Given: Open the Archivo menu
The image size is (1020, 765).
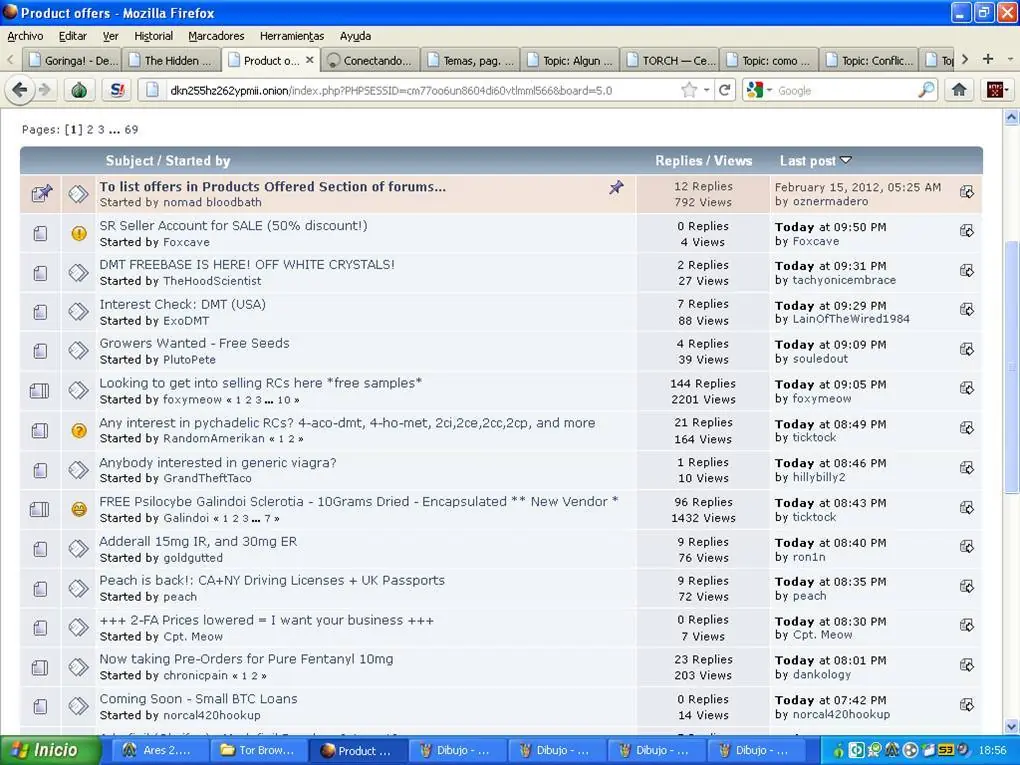Looking at the screenshot, I should point(25,36).
